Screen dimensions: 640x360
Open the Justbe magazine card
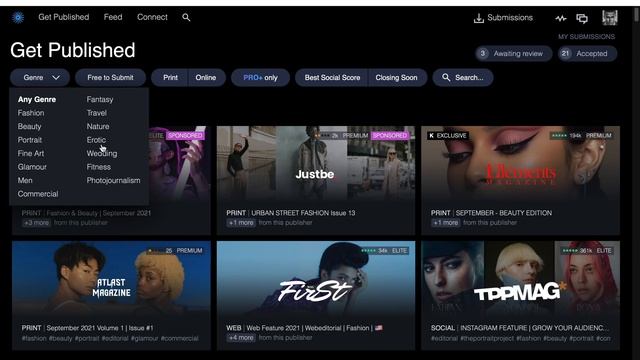pyautogui.click(x=316, y=180)
